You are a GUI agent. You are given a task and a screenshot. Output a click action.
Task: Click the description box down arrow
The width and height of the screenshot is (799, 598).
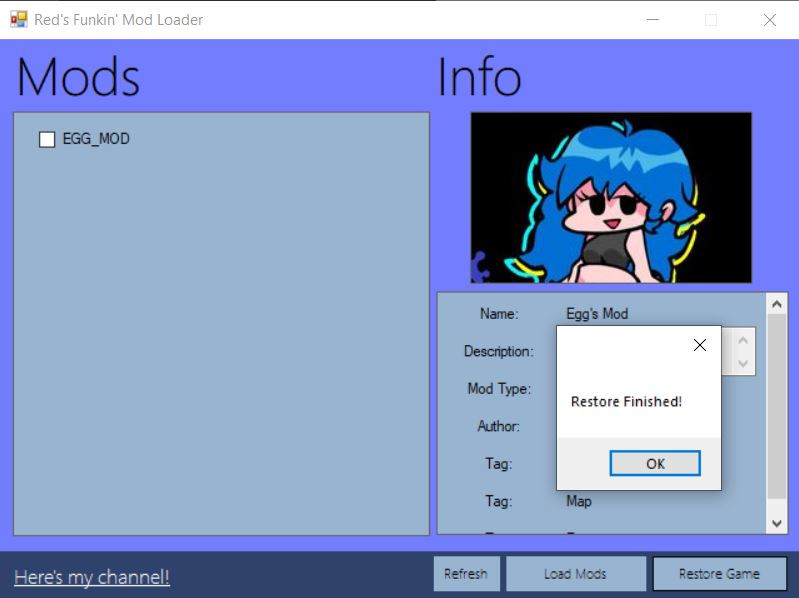[x=743, y=363]
